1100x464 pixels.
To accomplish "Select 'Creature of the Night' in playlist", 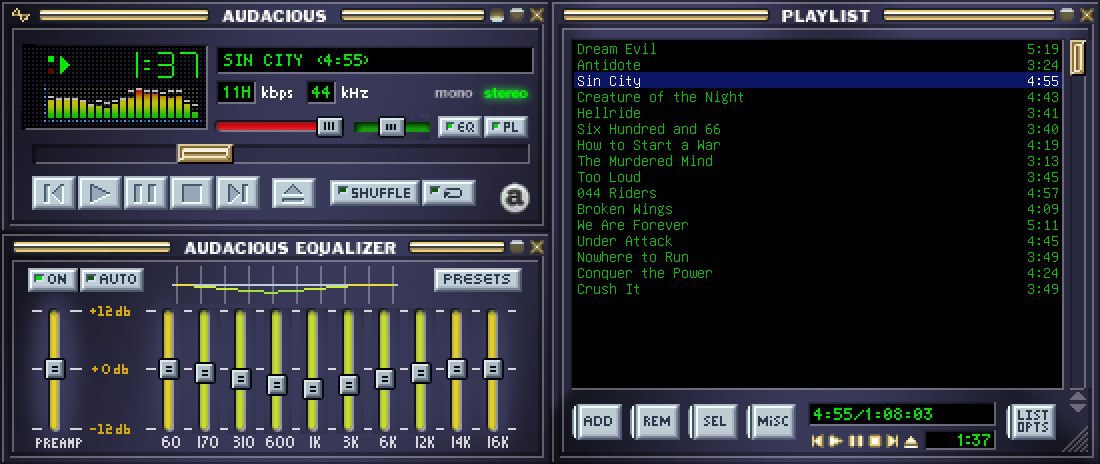I will pos(818,97).
